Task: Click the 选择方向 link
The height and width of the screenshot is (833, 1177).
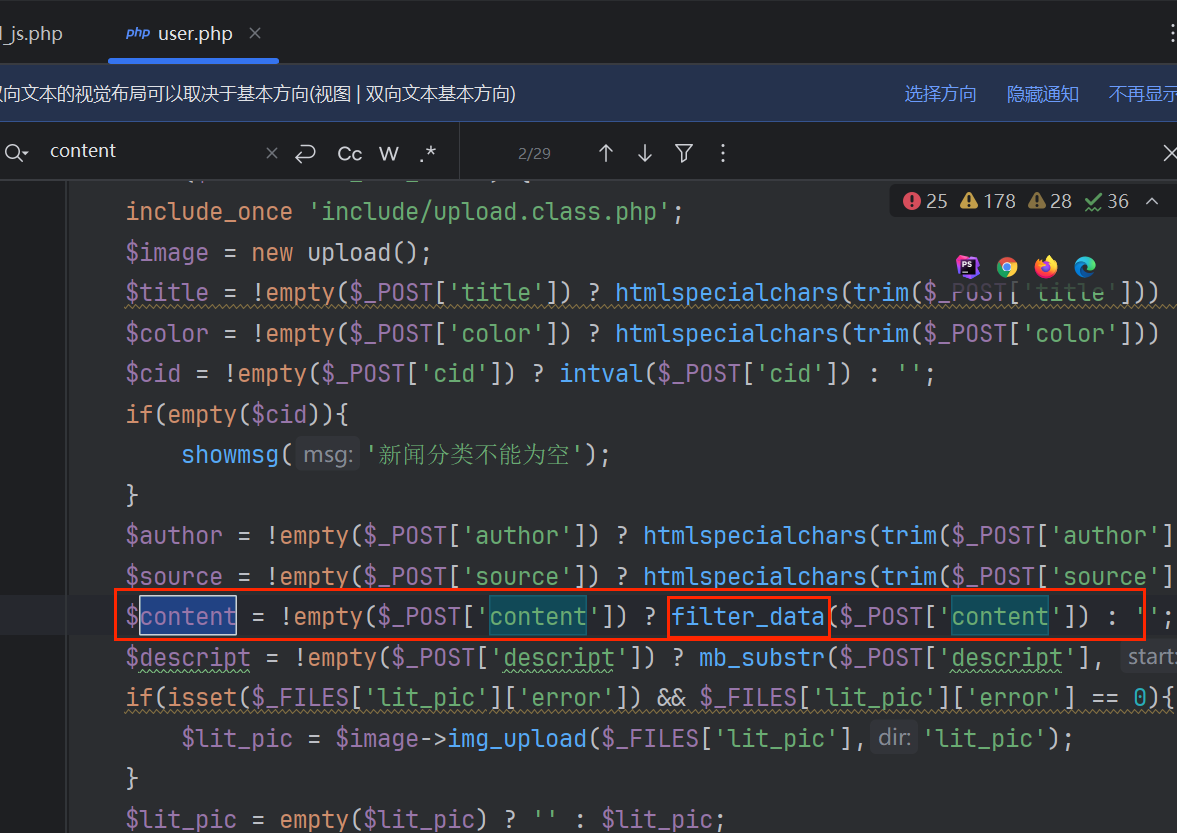Action: click(x=940, y=94)
